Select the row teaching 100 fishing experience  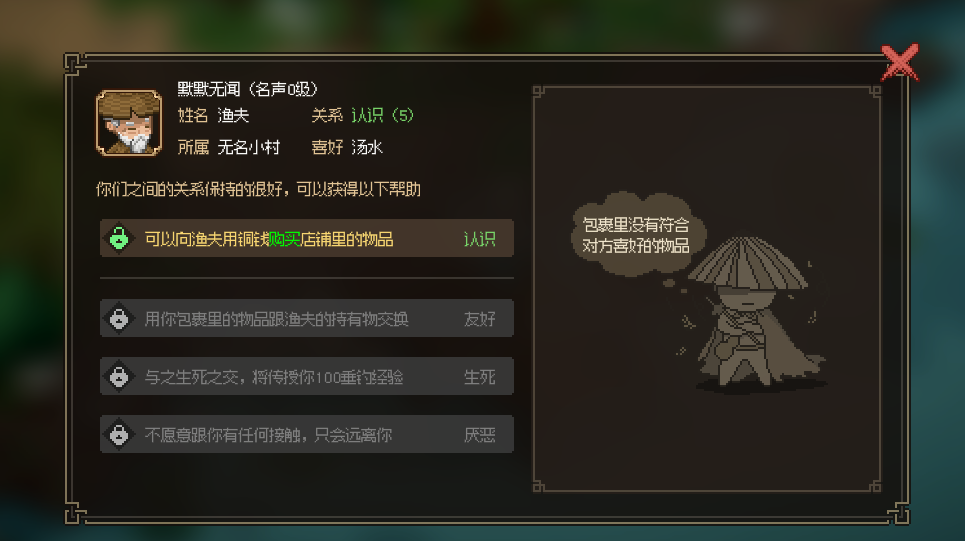[306, 376]
